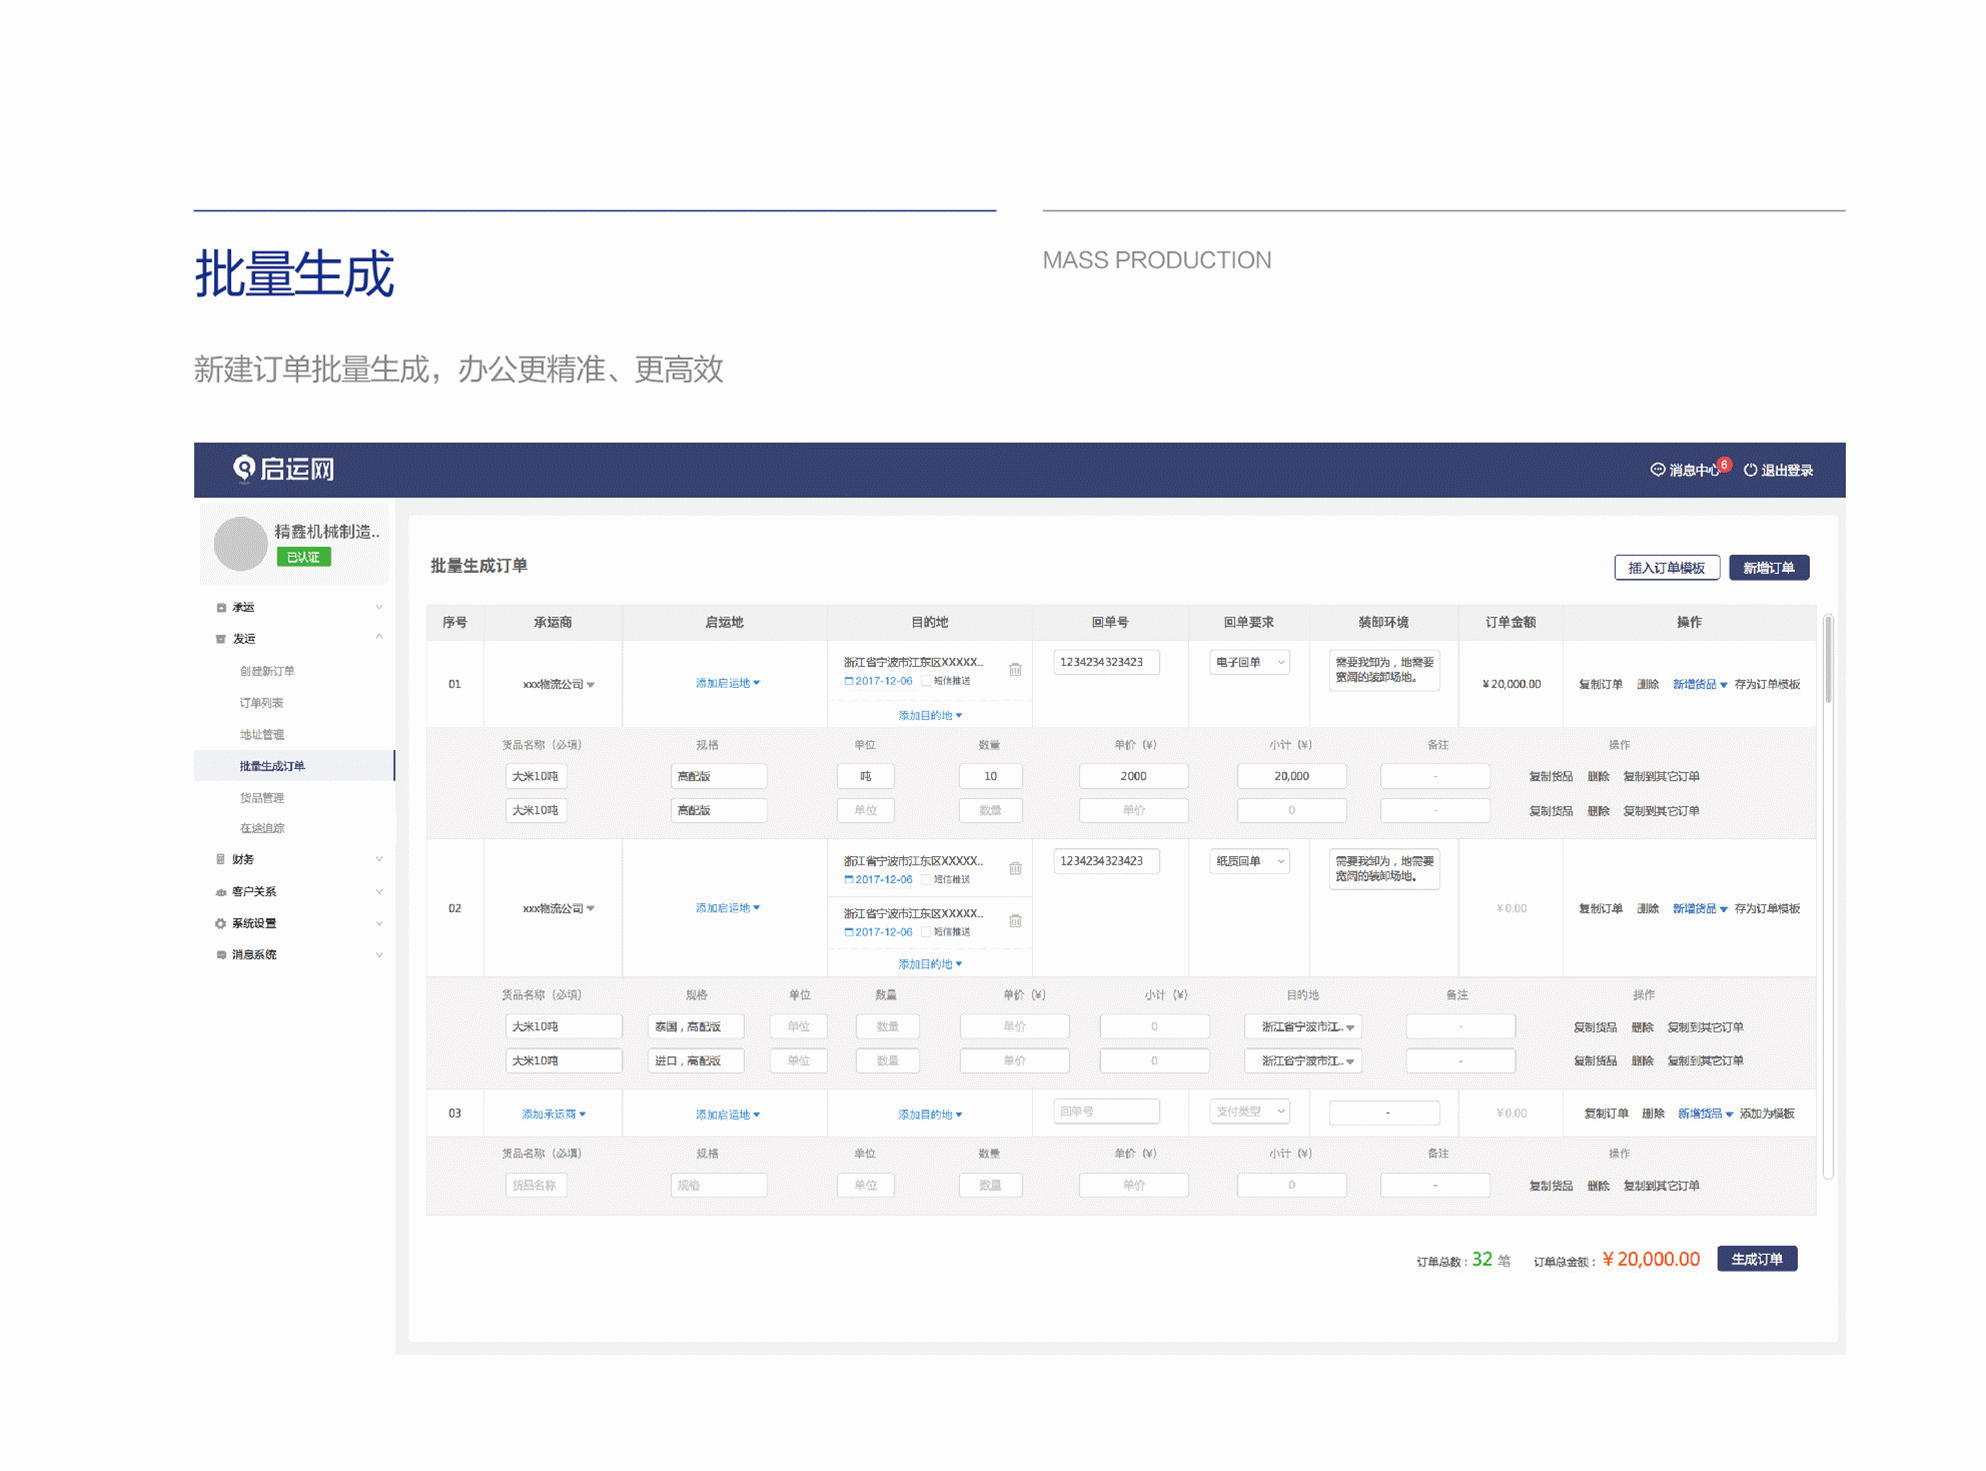Open date 2017-12-06 of order 02 second destination
Screen dimensions: 1986x1471
click(878, 932)
